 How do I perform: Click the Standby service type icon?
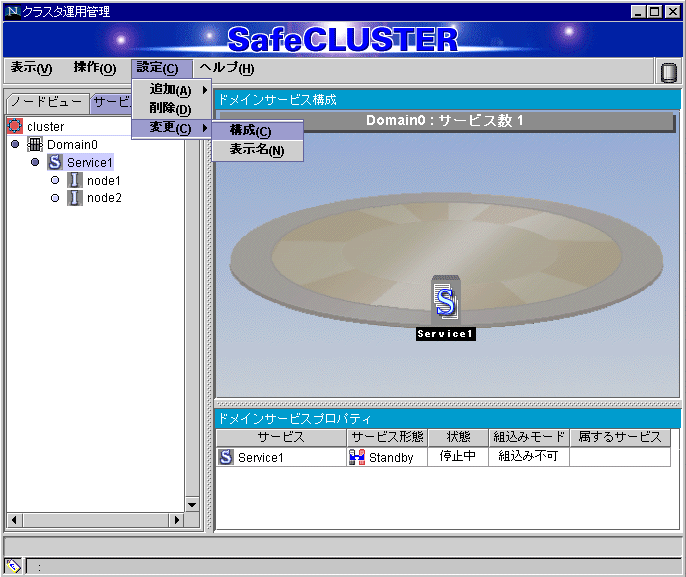[357, 457]
